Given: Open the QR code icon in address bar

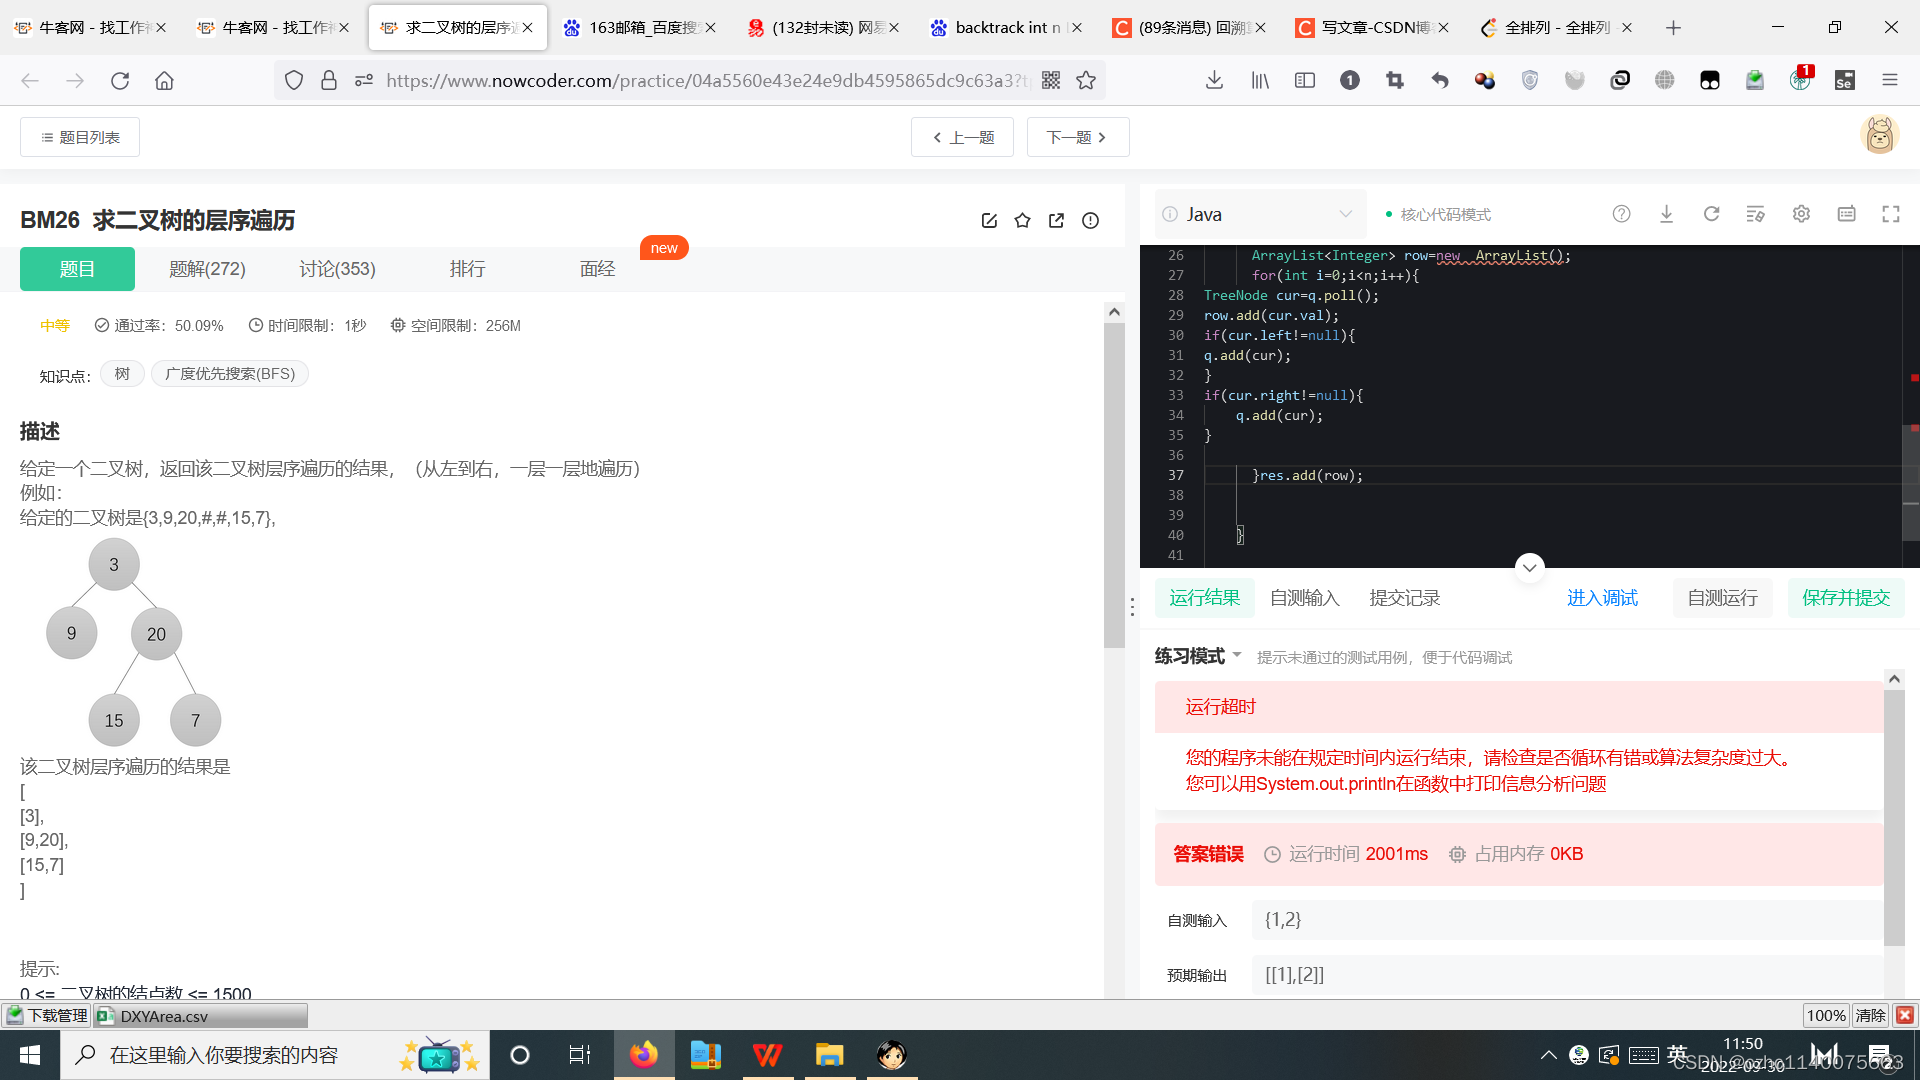Looking at the screenshot, I should click(x=1051, y=80).
